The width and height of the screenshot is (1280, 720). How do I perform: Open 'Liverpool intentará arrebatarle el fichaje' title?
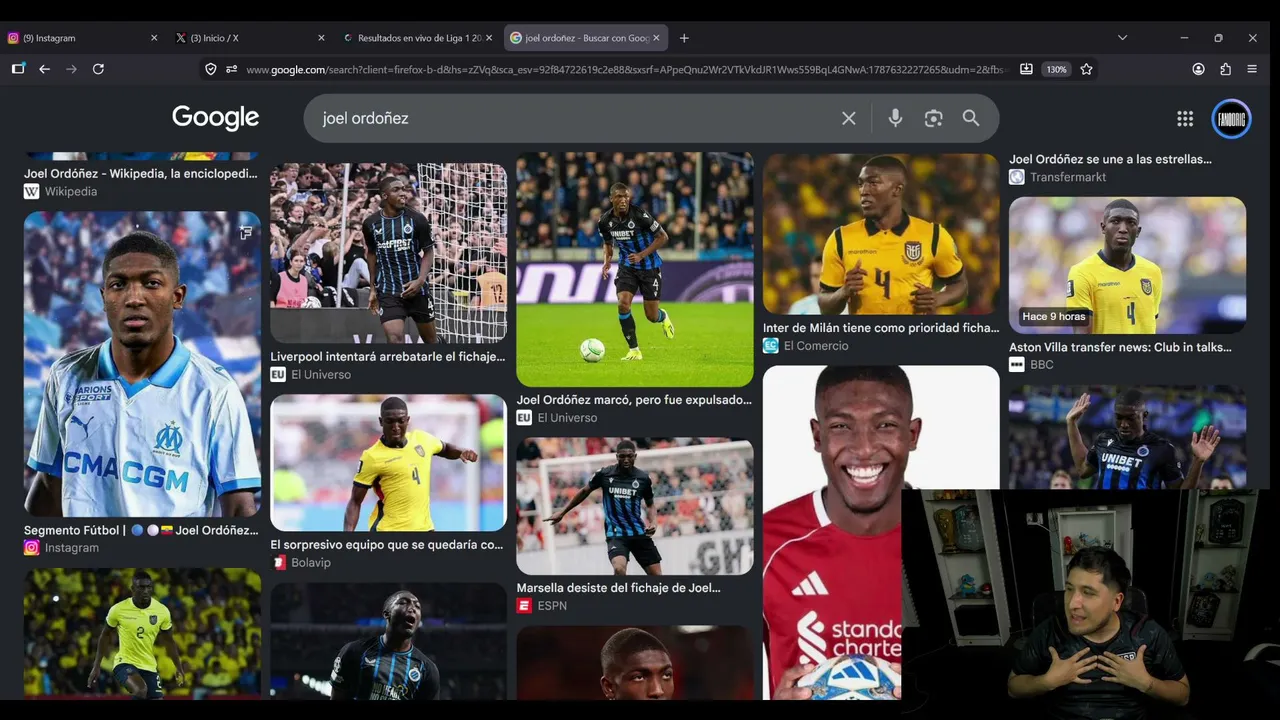click(x=388, y=356)
